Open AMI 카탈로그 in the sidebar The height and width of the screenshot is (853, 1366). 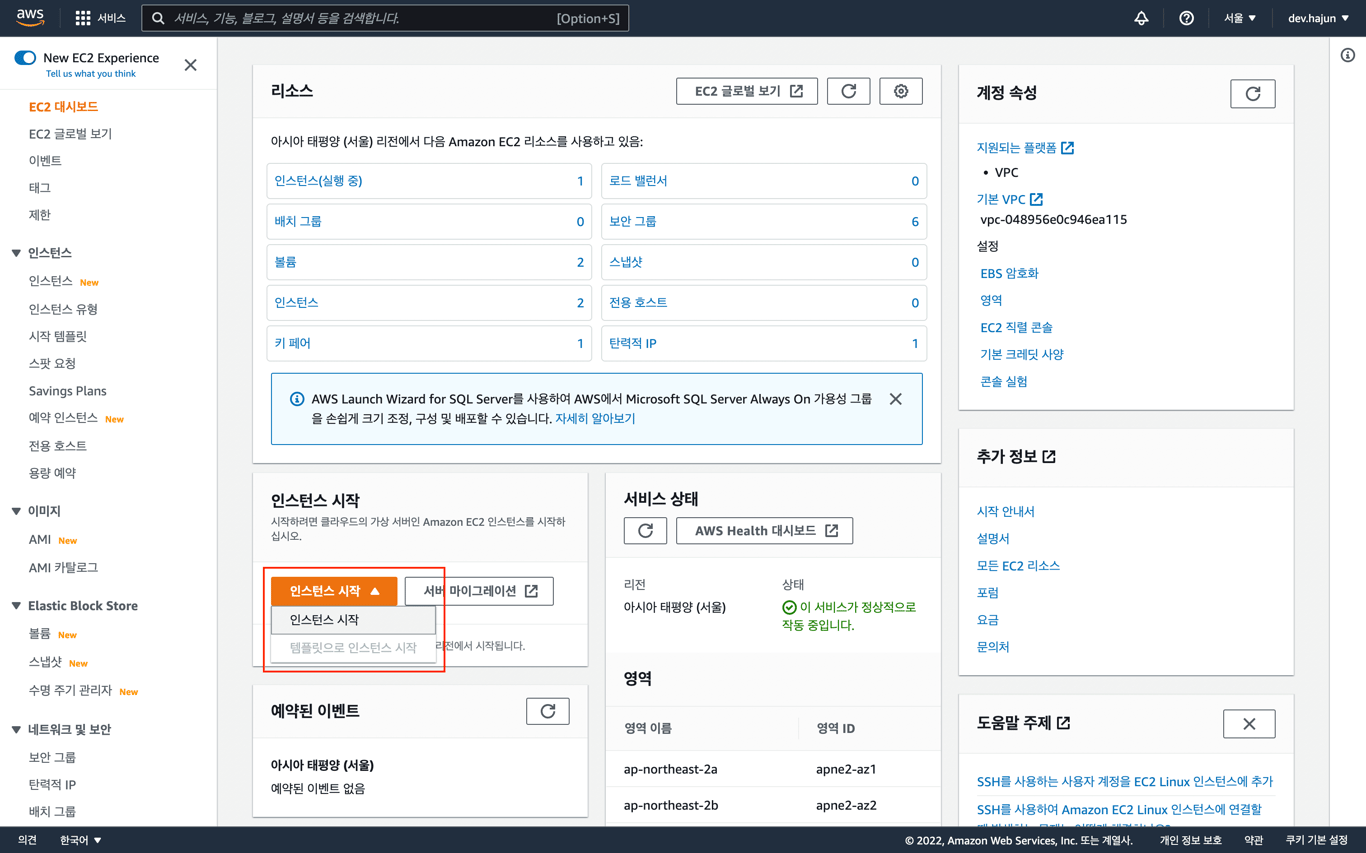click(x=63, y=567)
